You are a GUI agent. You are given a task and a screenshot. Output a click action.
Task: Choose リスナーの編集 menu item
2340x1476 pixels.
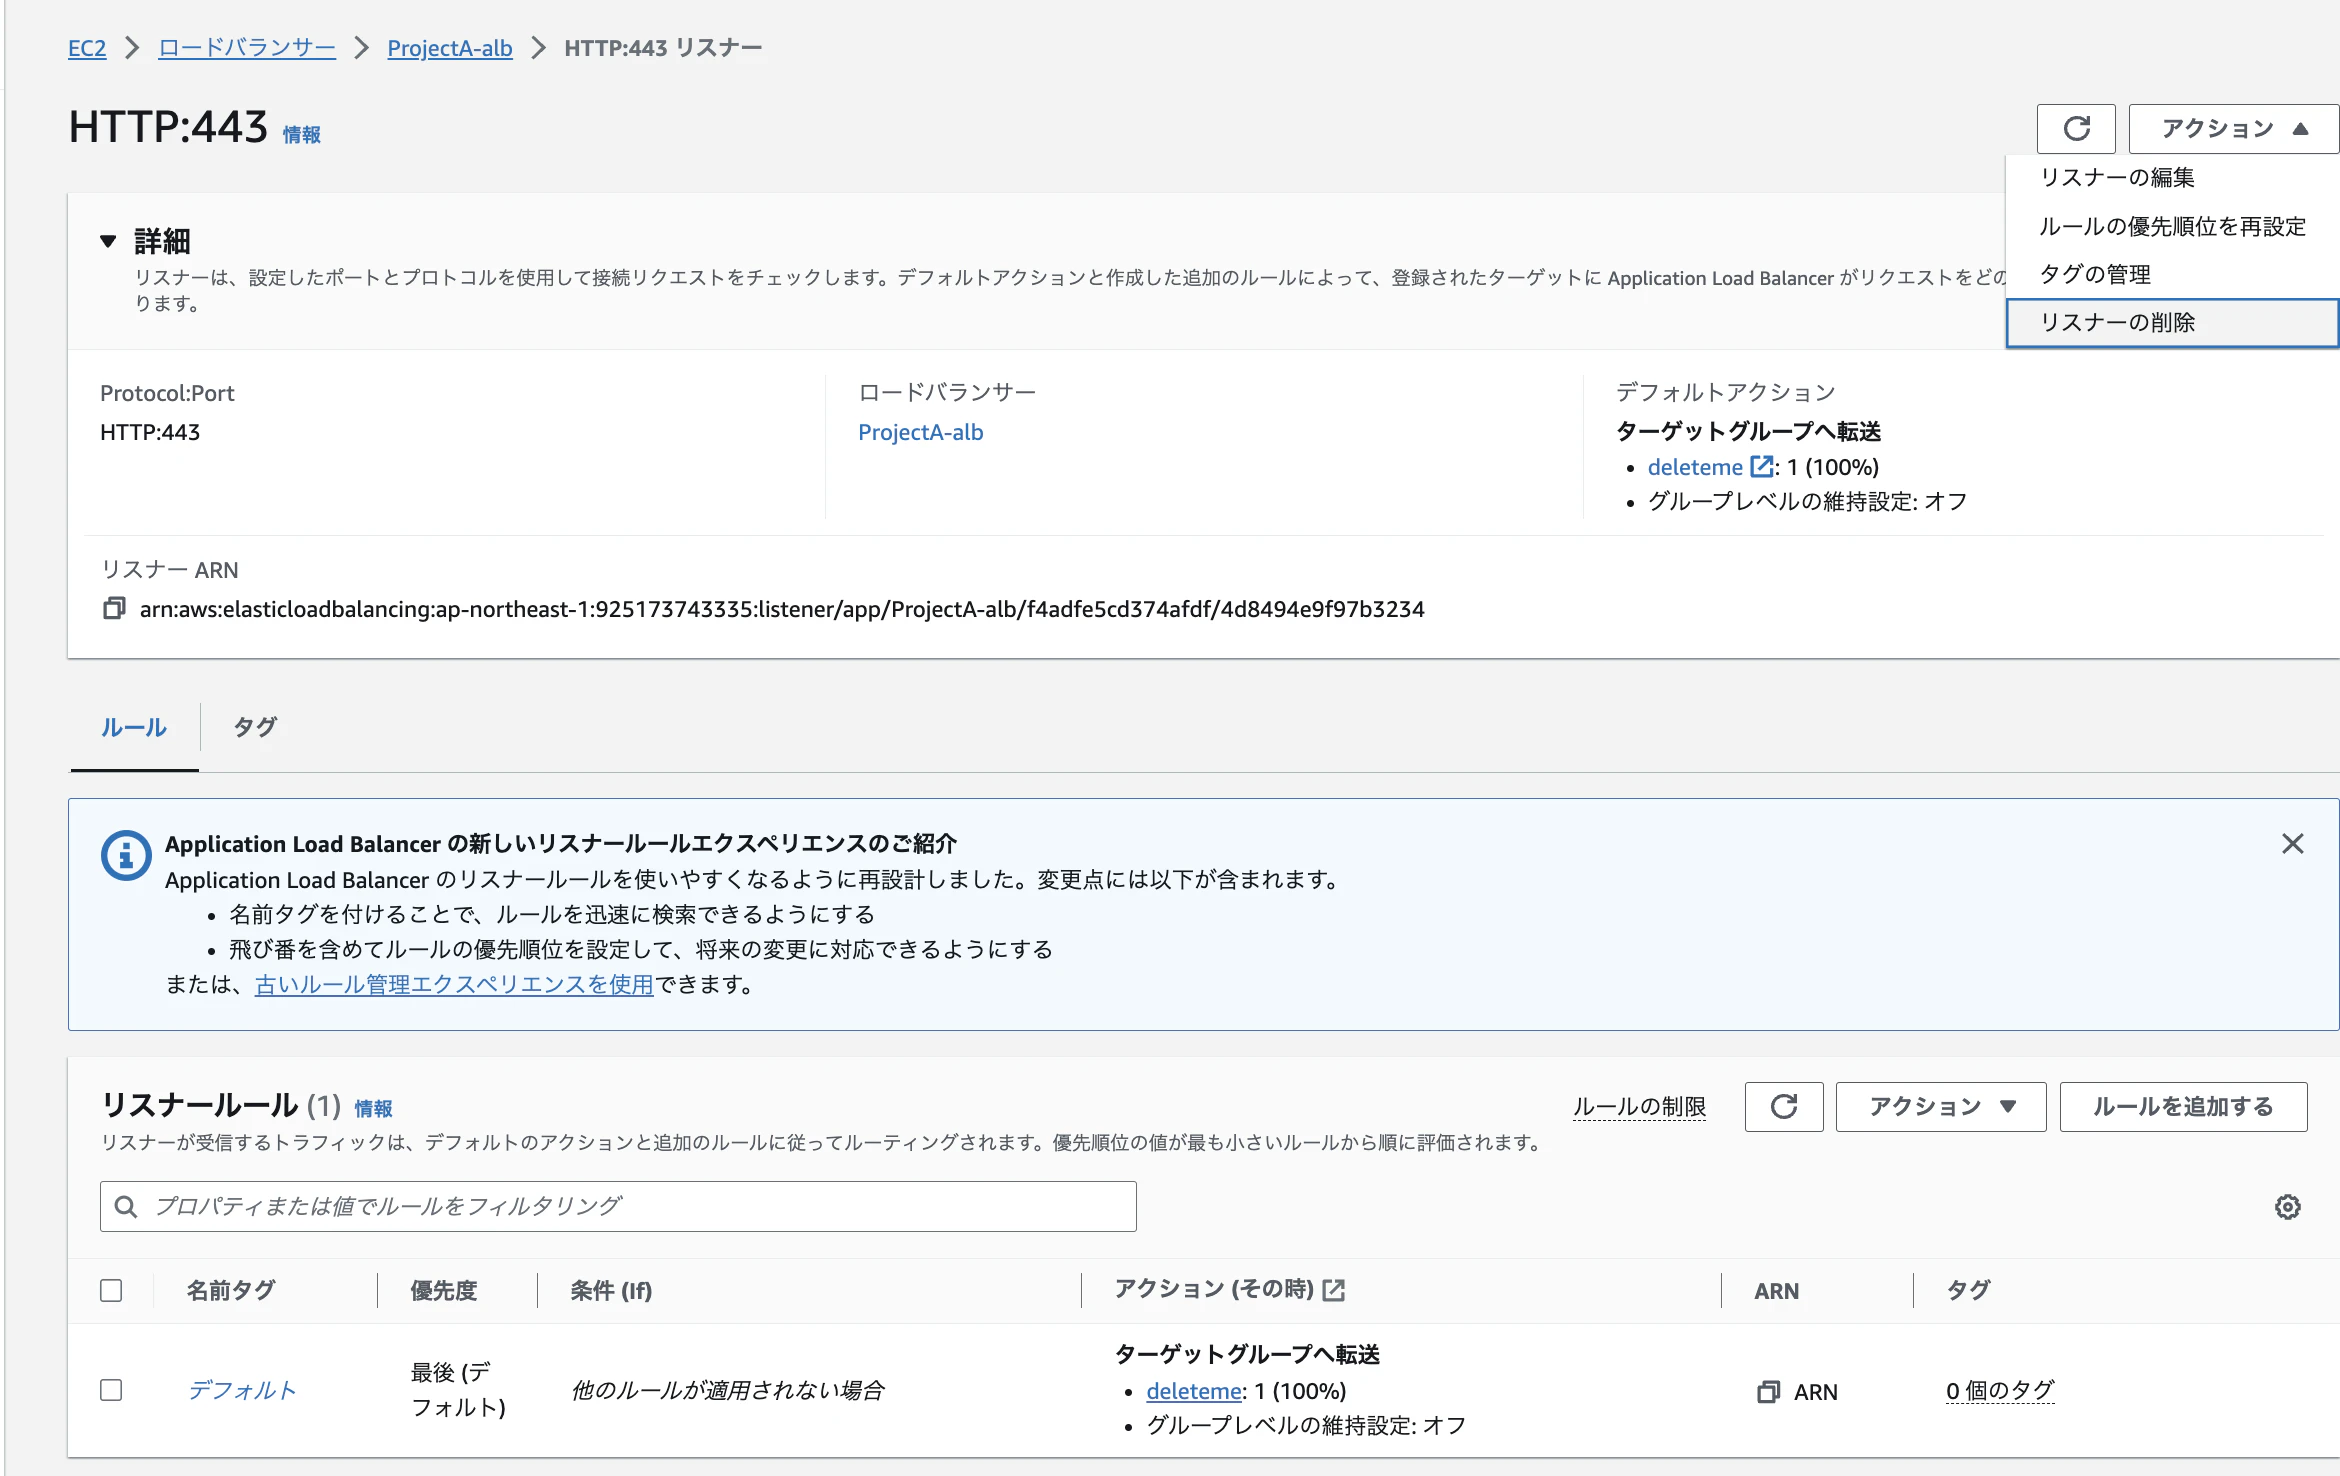coord(2117,178)
